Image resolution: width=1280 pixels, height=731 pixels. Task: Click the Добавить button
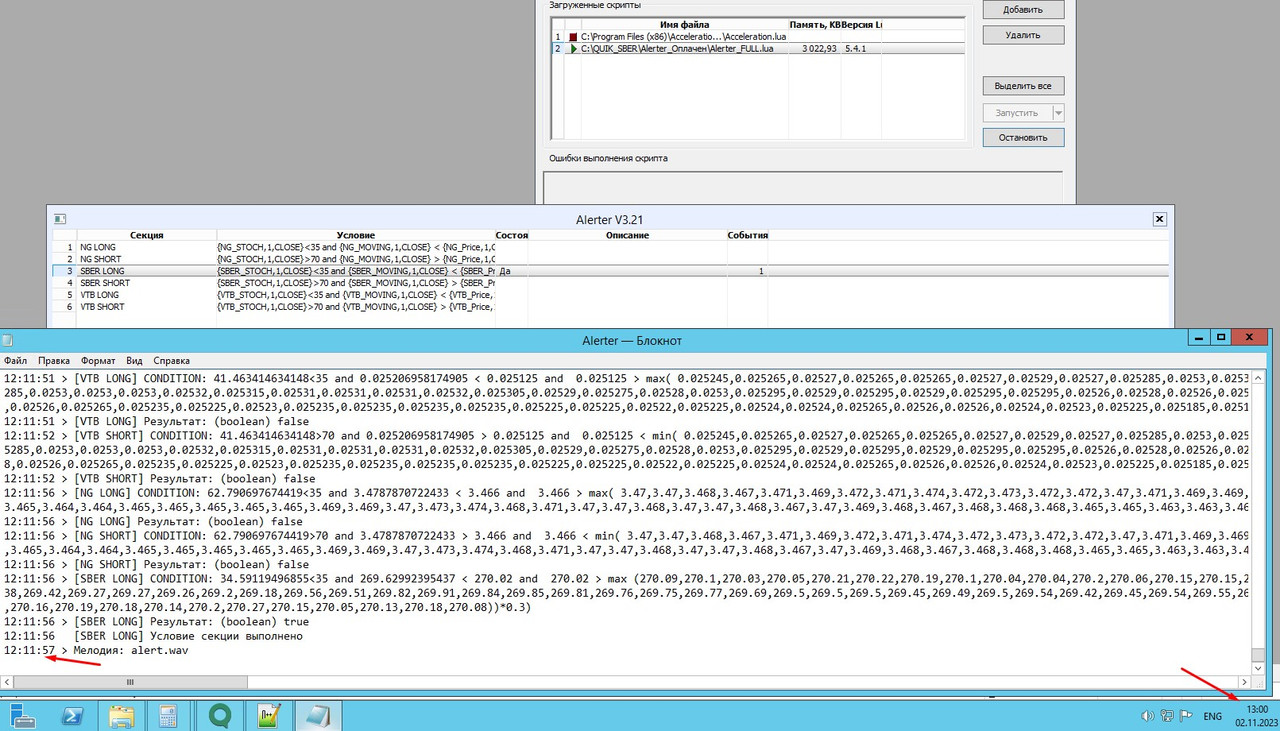pos(1023,9)
